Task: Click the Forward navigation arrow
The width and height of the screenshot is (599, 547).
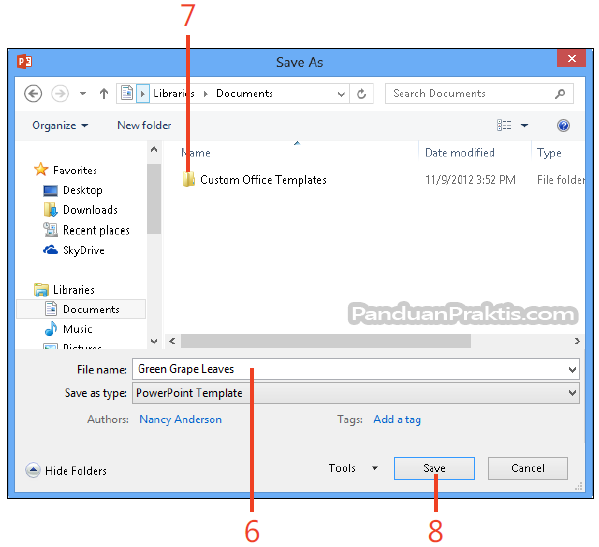Action: 60,94
